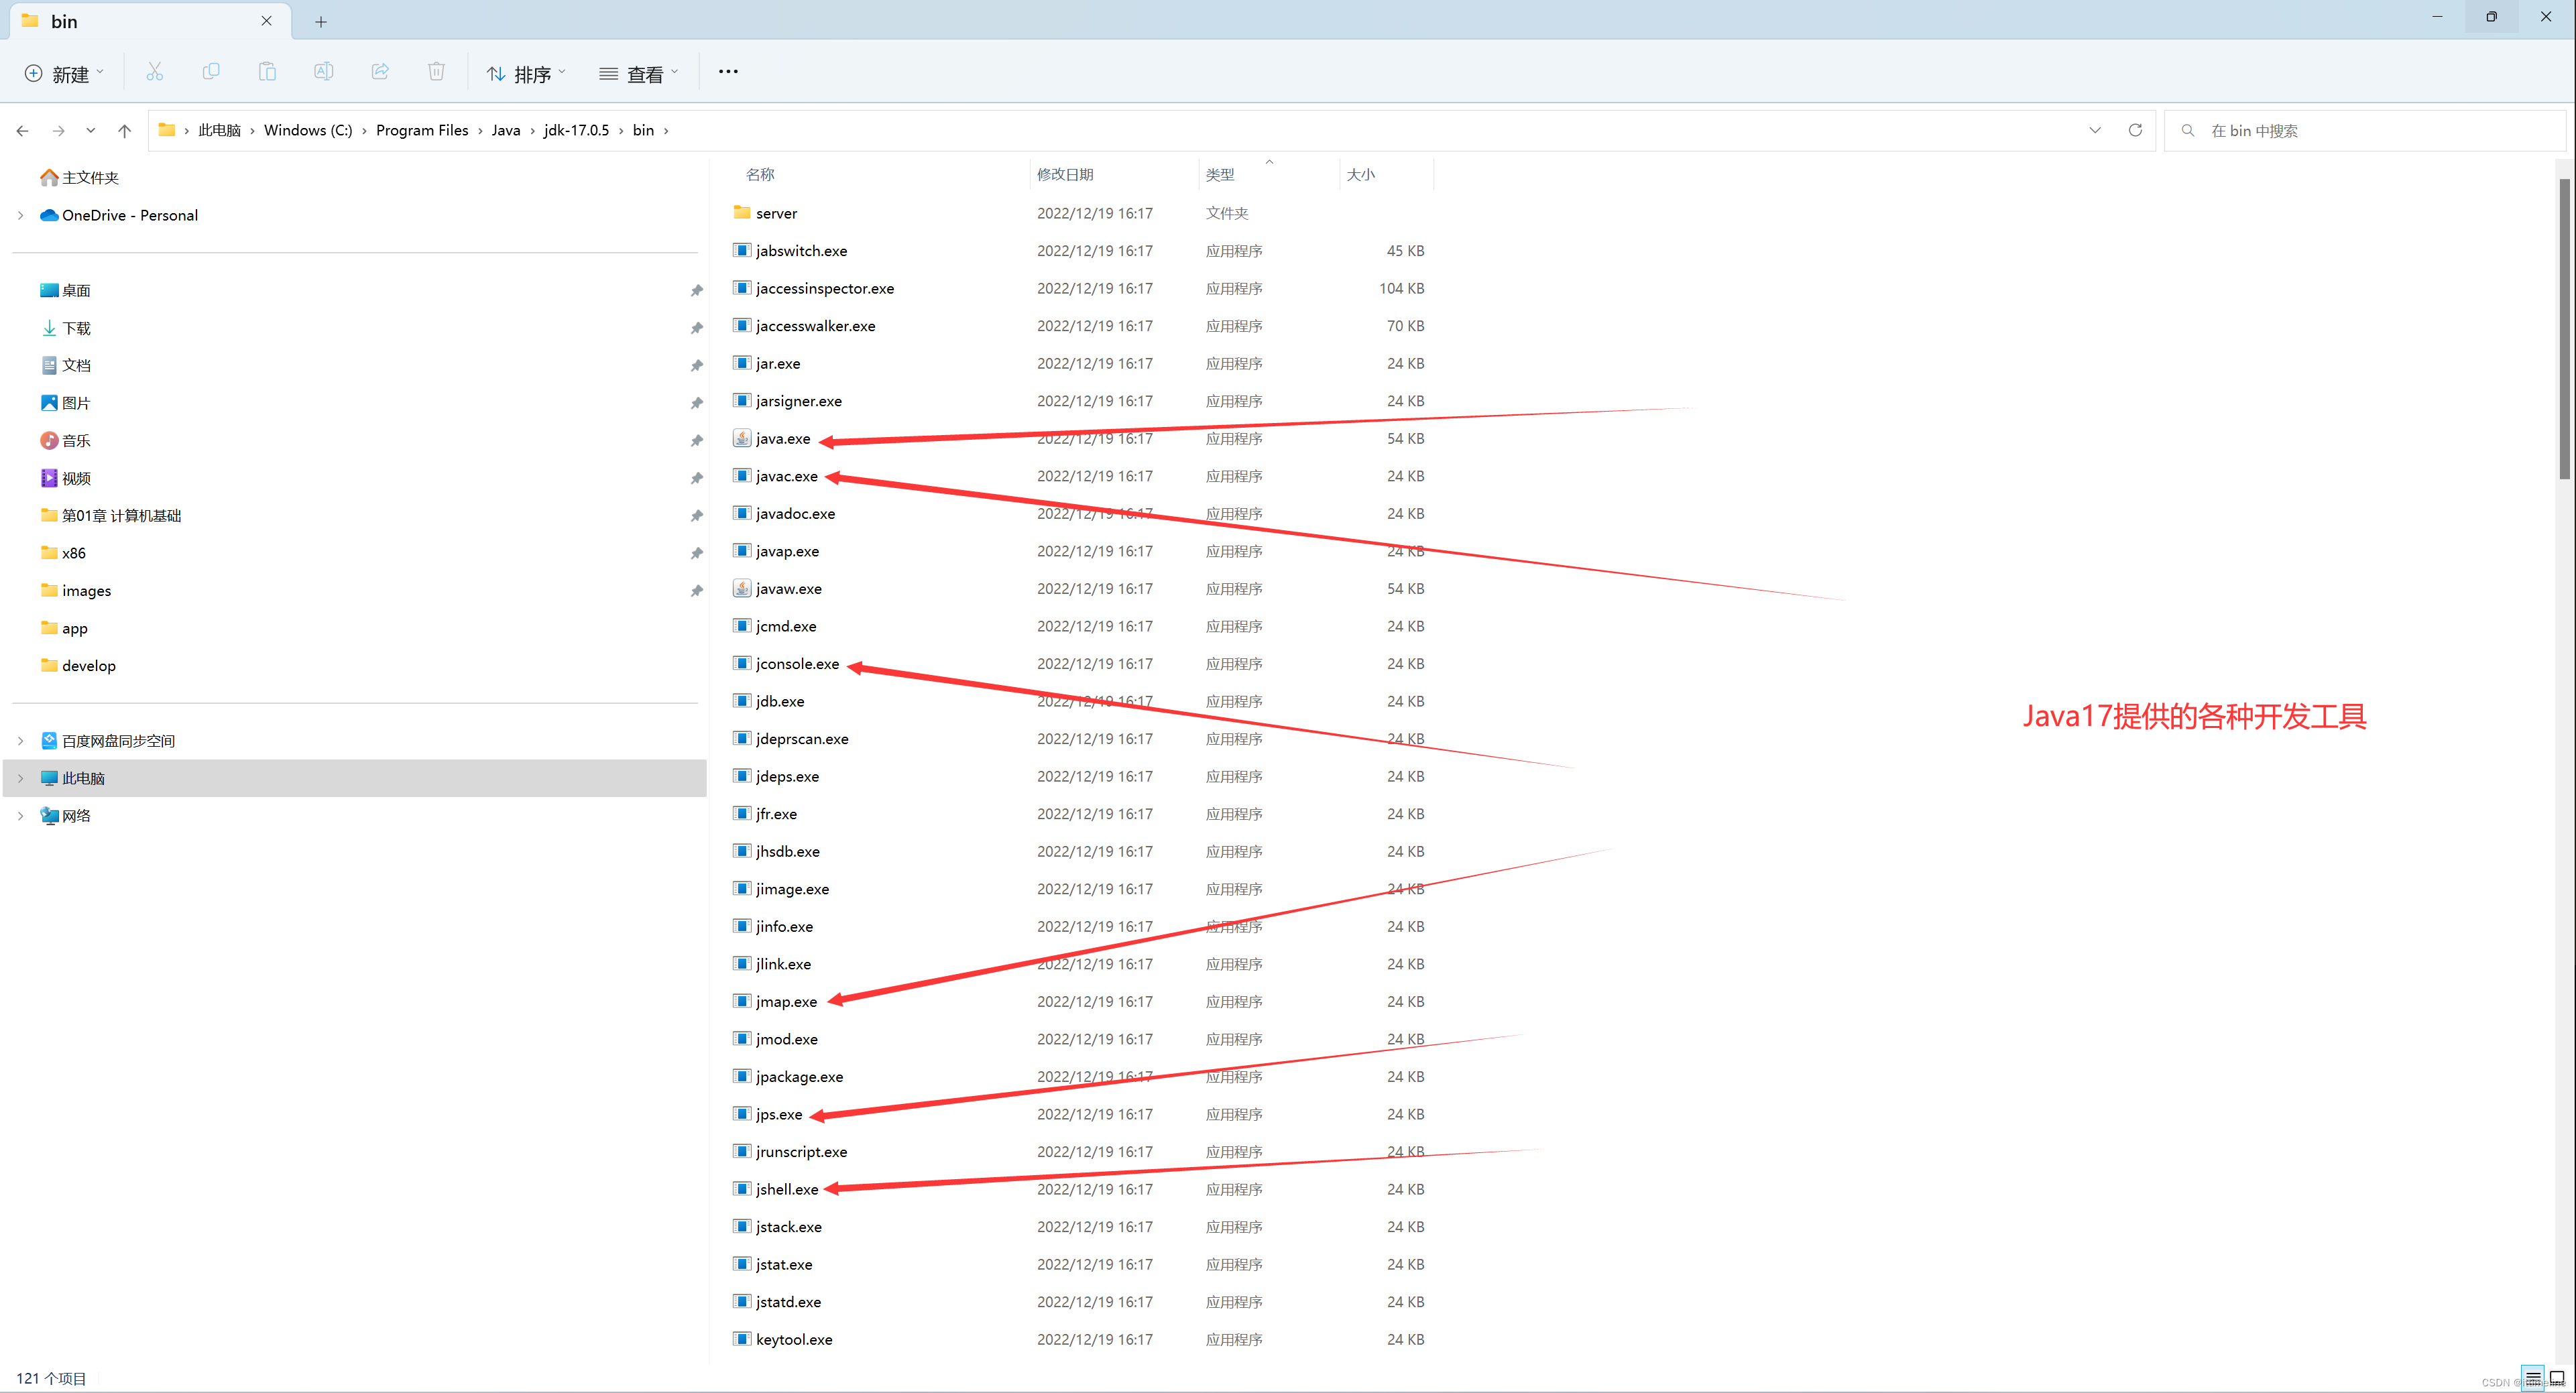Click the 视频 video icon in sidebar
Screen dimensions: 2576x1393
(x=49, y=478)
